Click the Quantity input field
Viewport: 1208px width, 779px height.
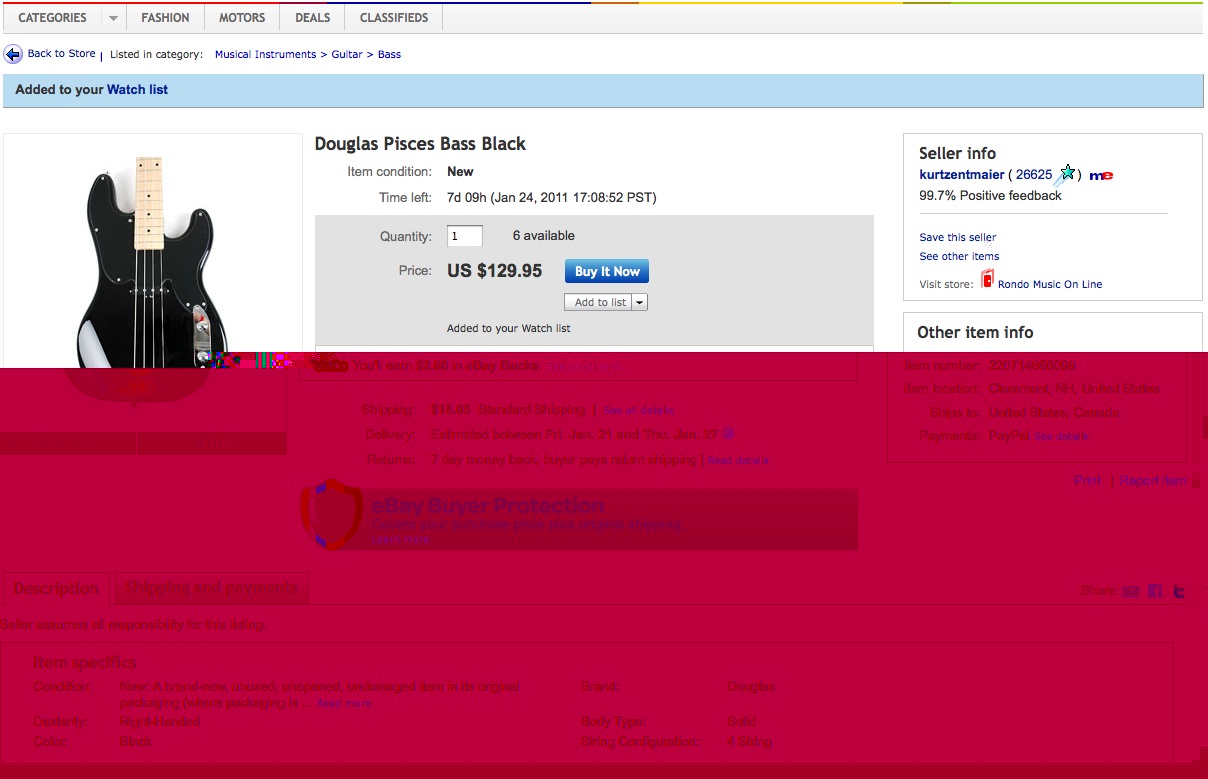click(x=465, y=236)
